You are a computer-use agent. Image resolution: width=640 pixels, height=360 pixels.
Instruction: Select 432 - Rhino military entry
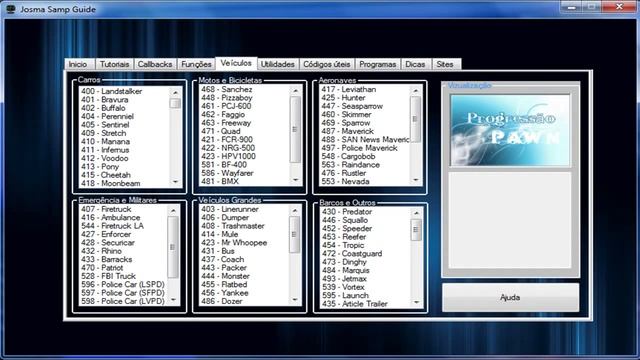pyautogui.click(x=101, y=251)
